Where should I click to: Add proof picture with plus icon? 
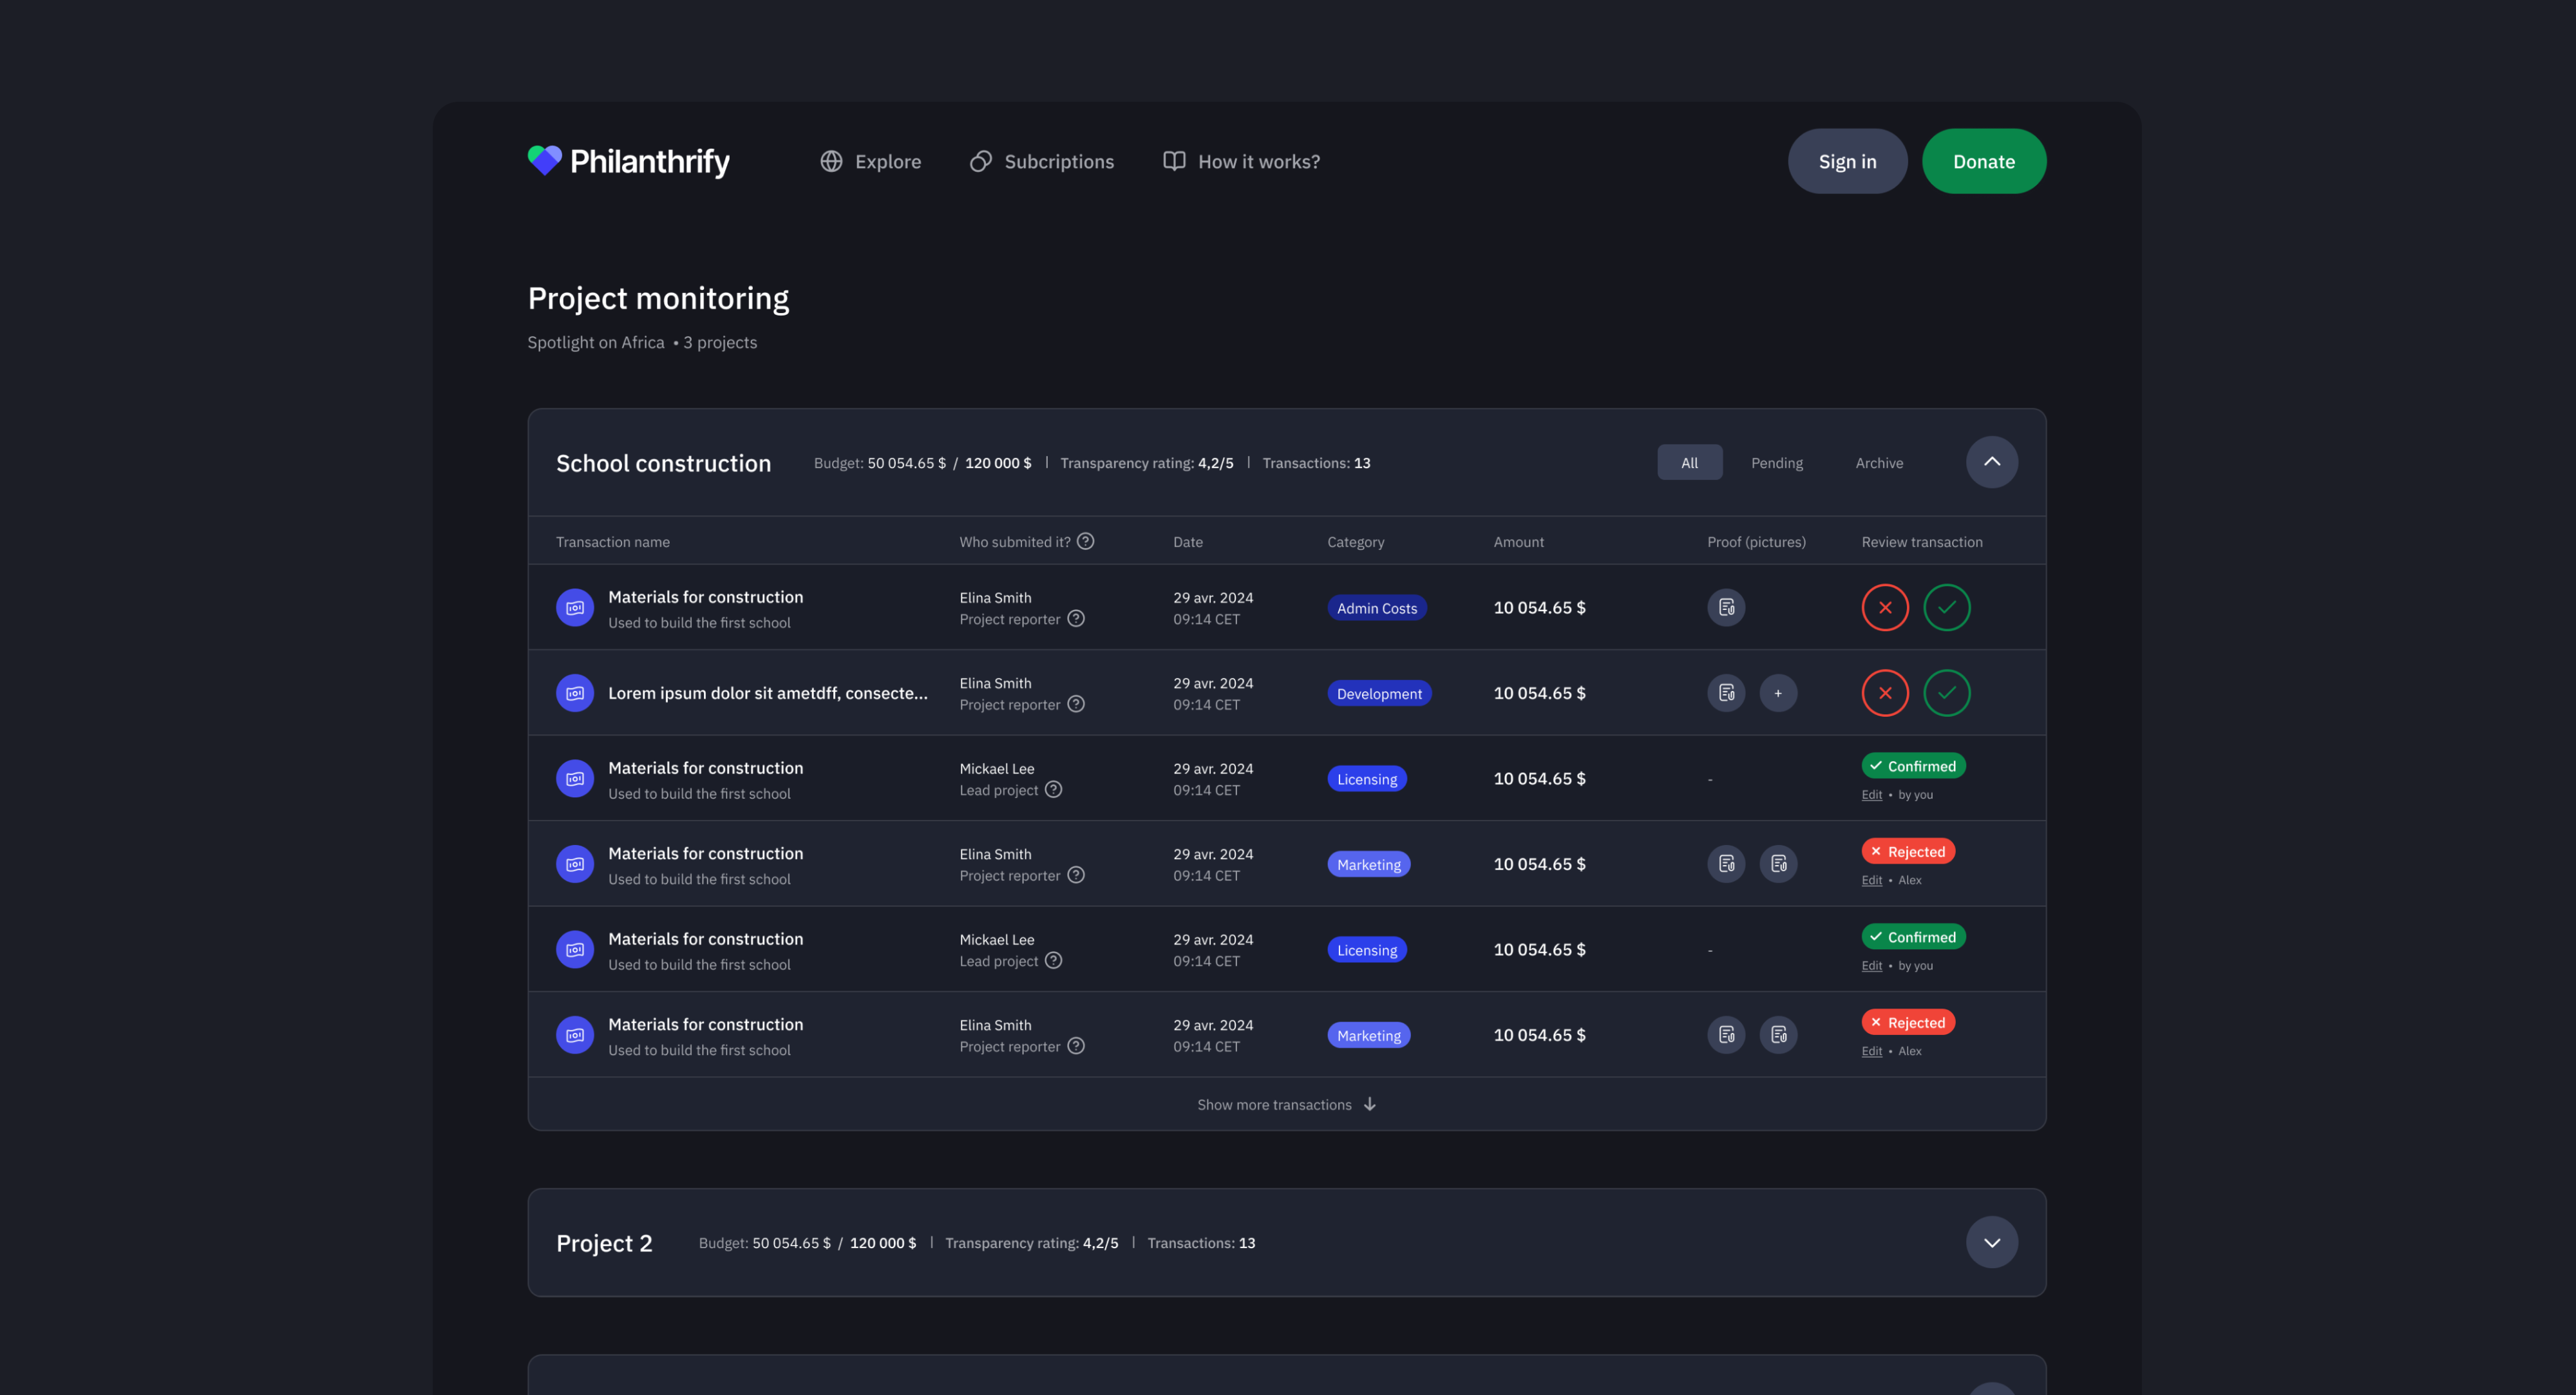(x=1778, y=693)
